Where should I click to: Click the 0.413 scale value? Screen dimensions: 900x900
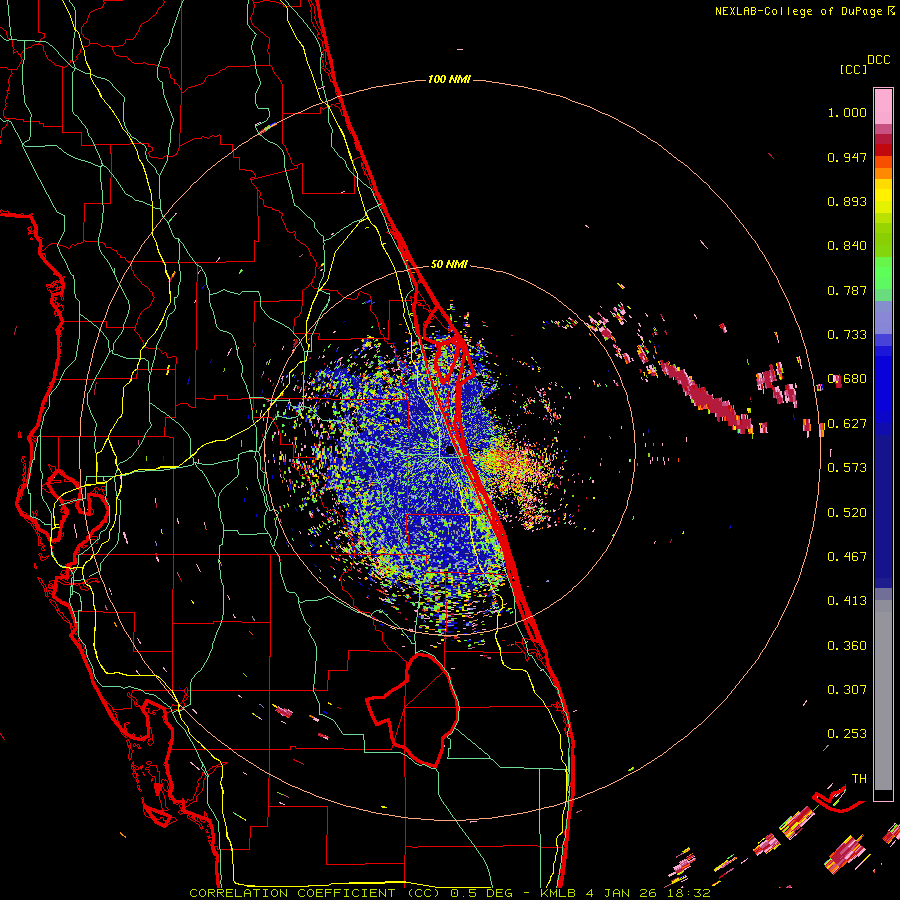tap(847, 601)
